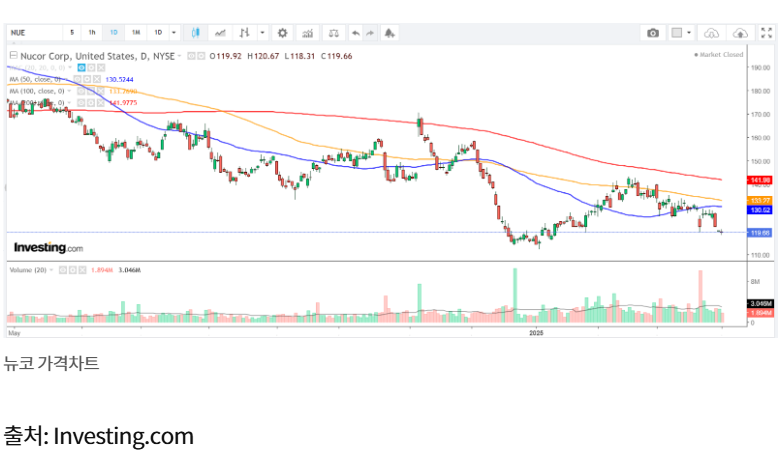This screenshot has height=456, width=782.
Task: Open the Volume (20) dropdown arrow
Action: [x=51, y=270]
